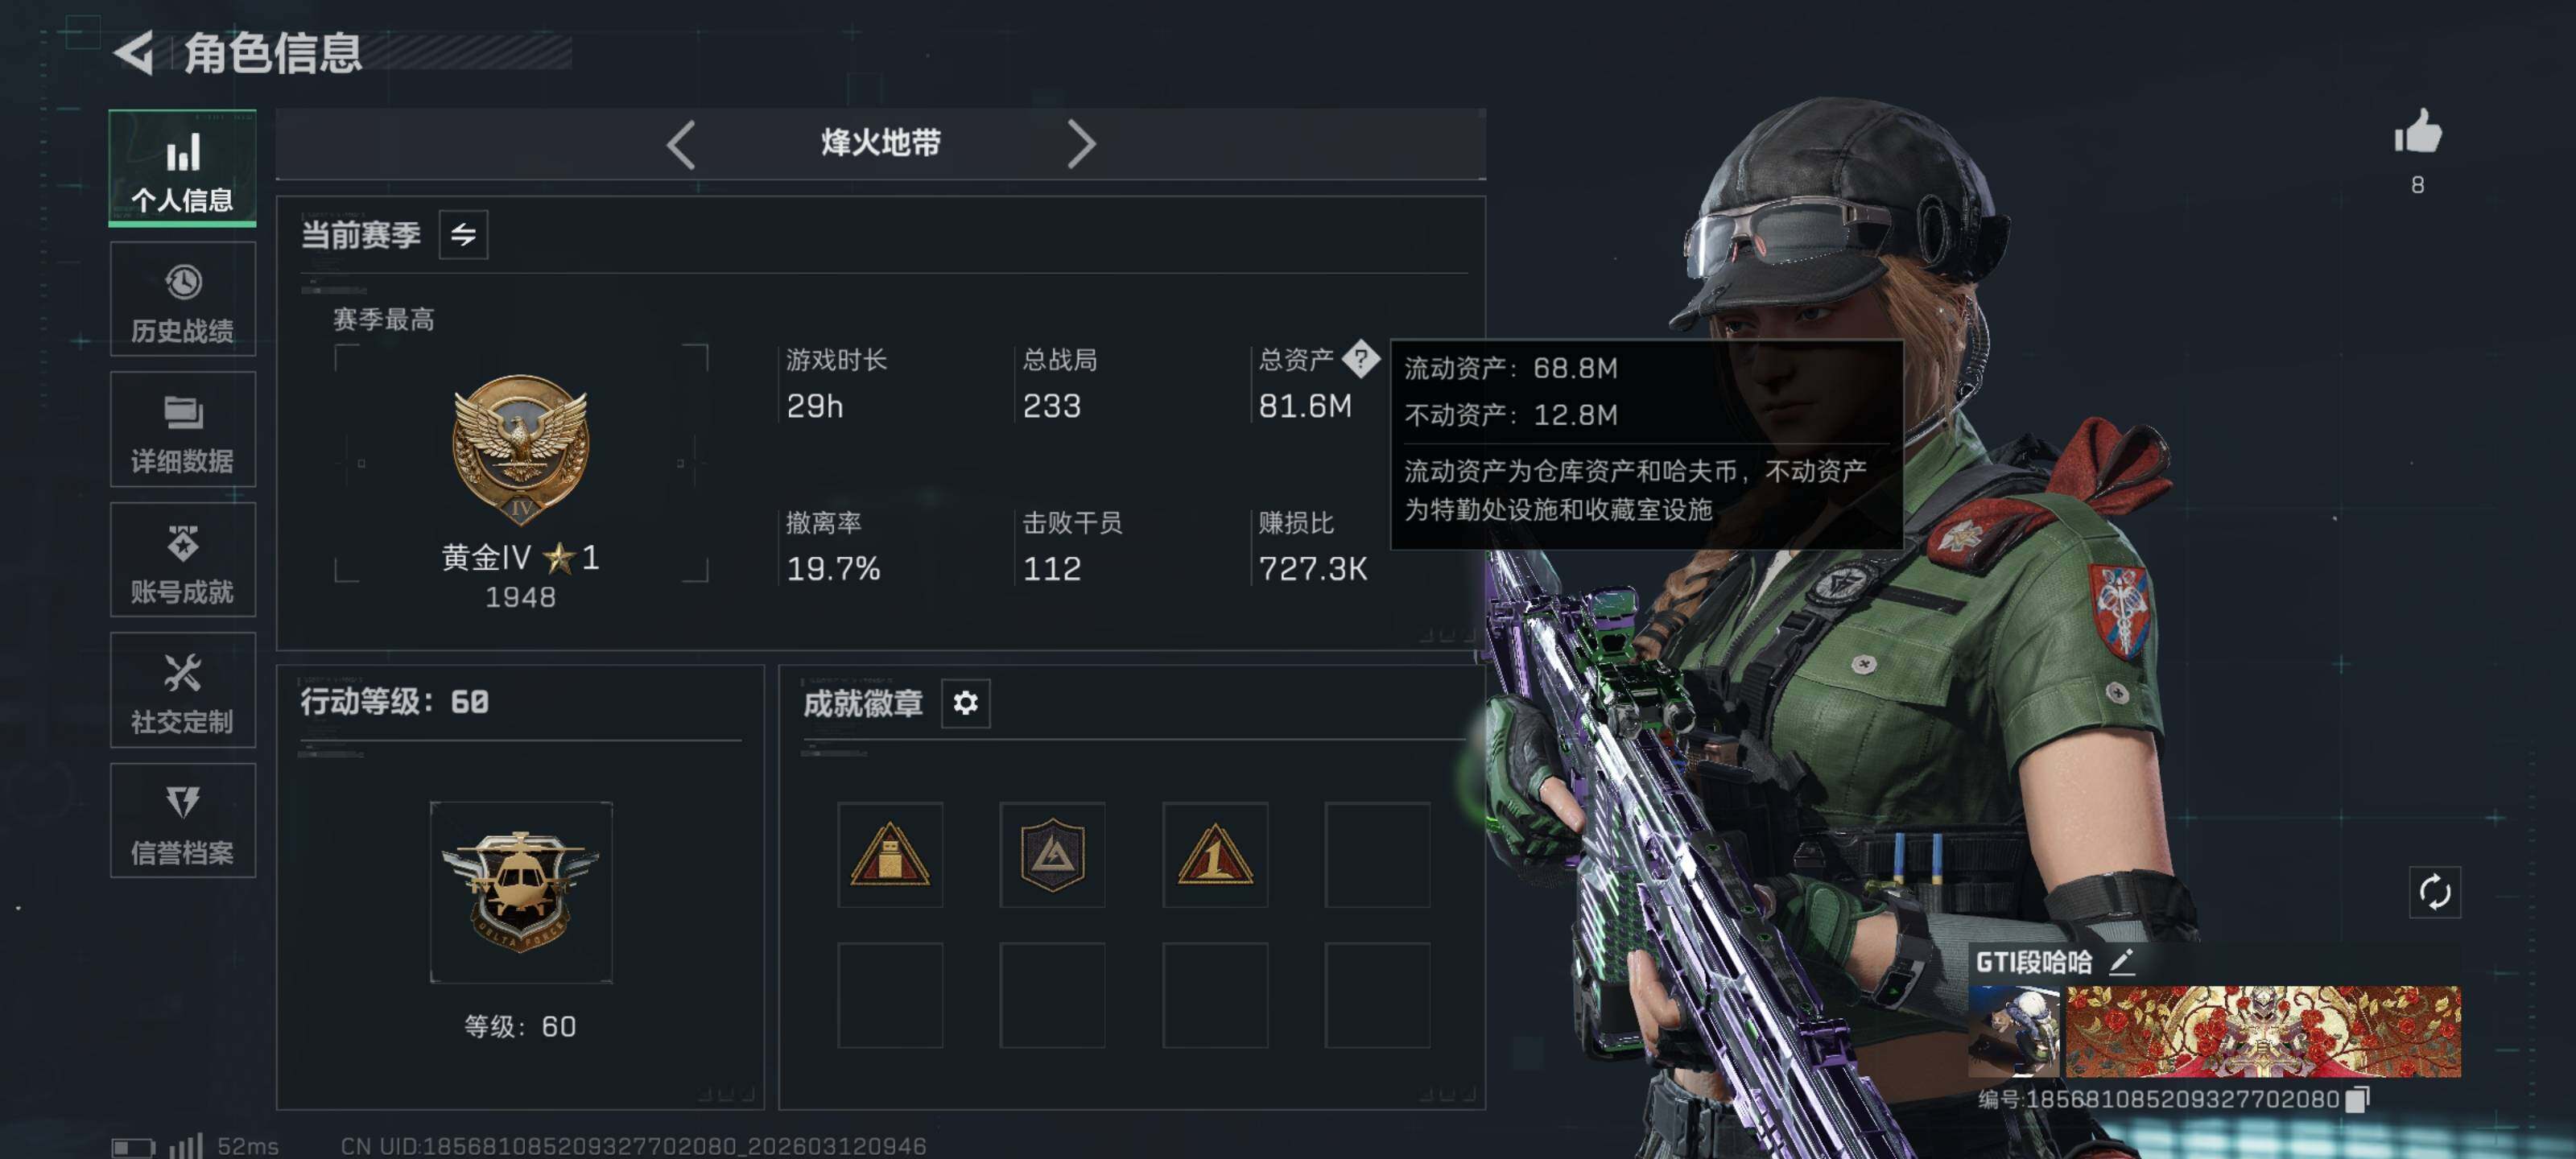Click the question mark next to 总资产
This screenshot has height=1159, width=2576.
1360,358
